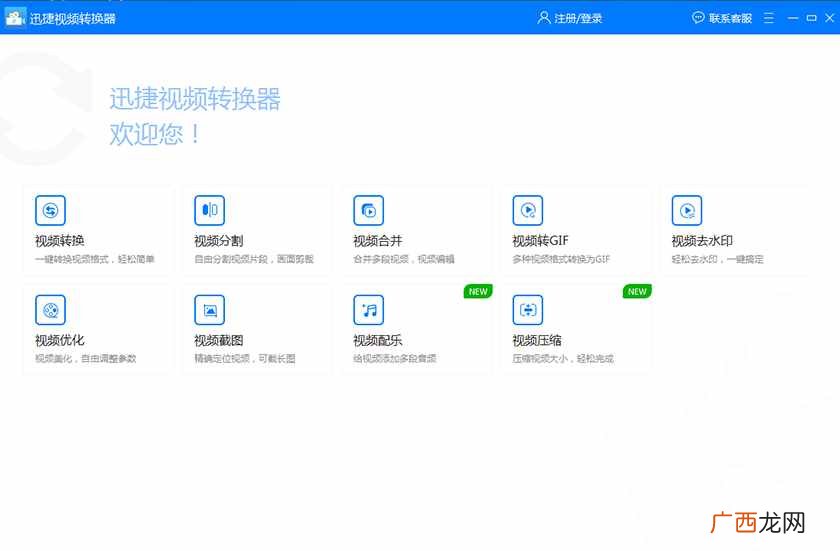Viewport: 840px width, 551px height.
Task: Click the description '自由分割视频片段，画面剪裁'
Action: (x=254, y=259)
